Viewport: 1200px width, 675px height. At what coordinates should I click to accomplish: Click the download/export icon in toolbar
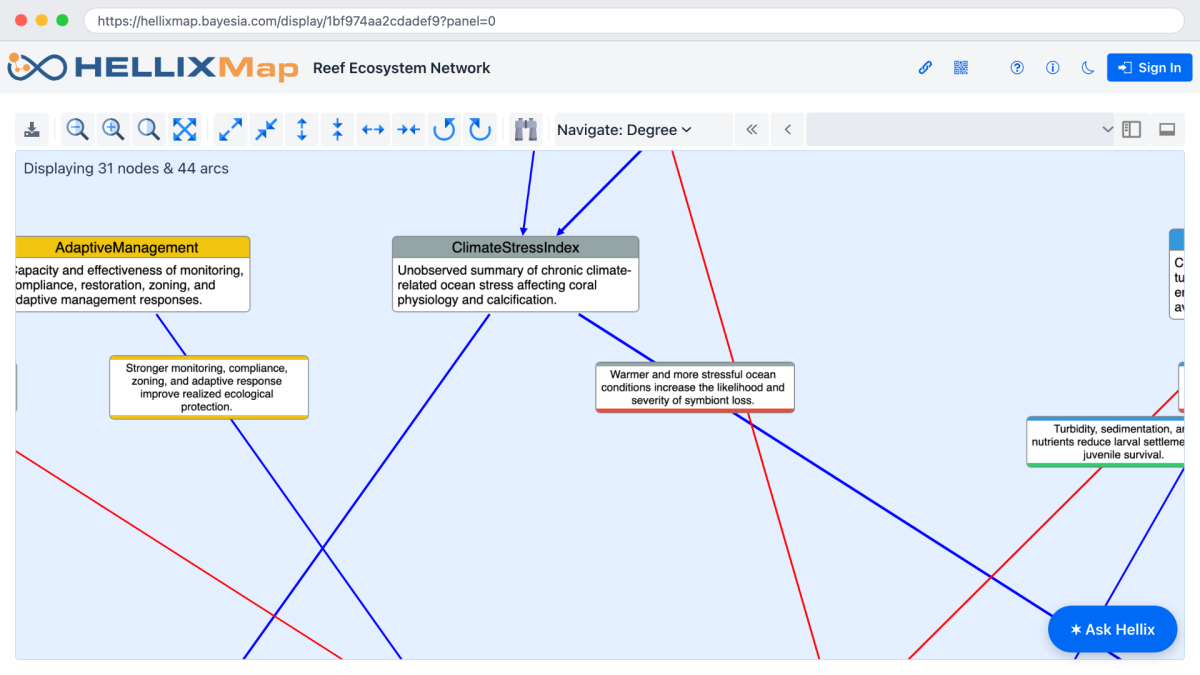(x=33, y=129)
